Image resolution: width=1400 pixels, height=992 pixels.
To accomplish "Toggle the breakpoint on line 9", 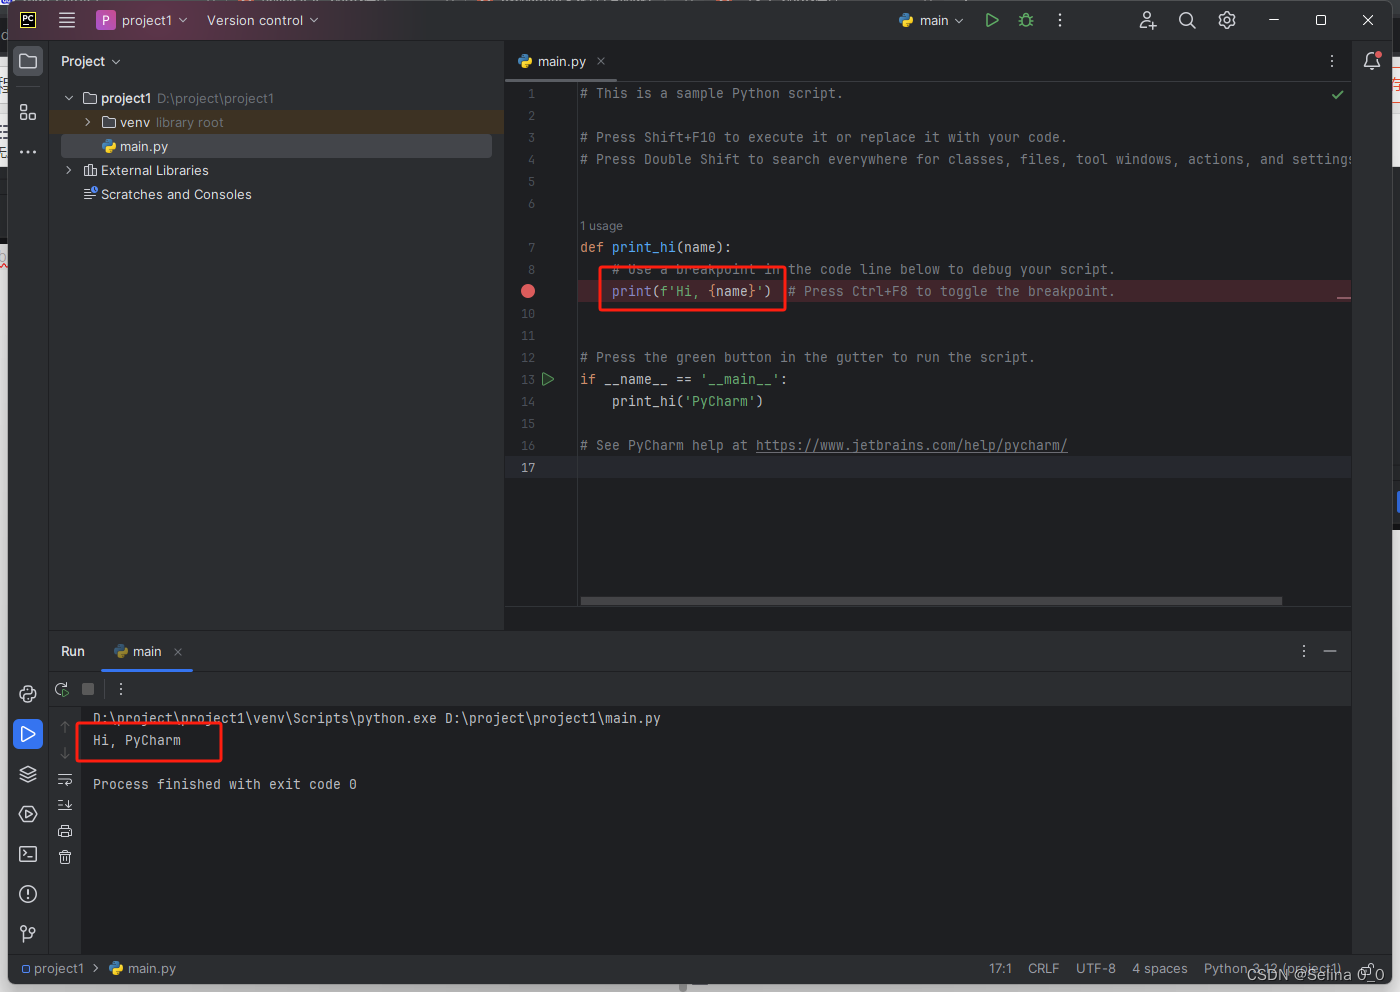I will pos(527,291).
